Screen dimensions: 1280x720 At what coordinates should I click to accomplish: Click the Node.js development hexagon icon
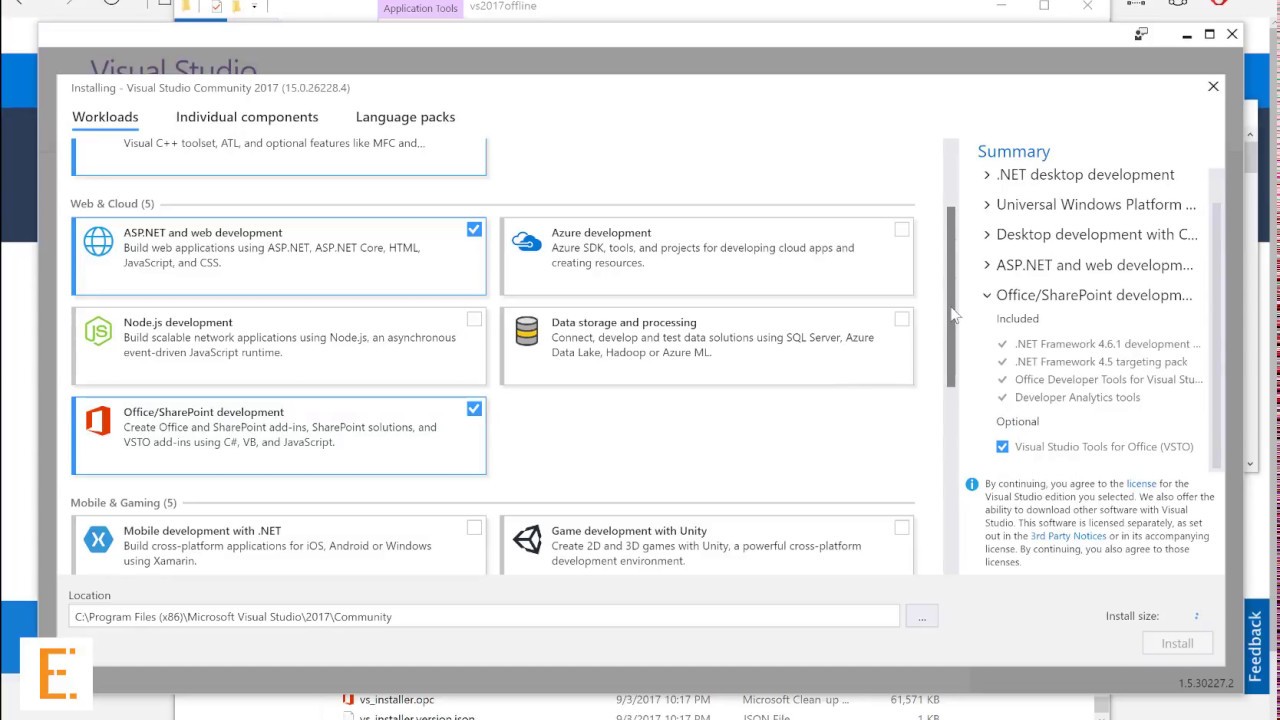tap(98, 331)
